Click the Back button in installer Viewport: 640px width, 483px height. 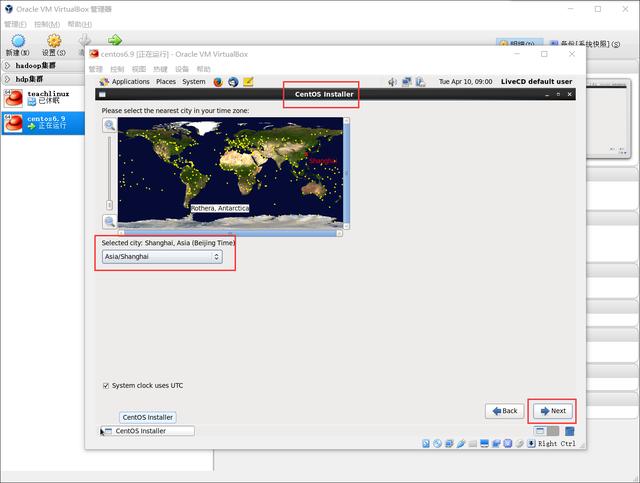[504, 411]
